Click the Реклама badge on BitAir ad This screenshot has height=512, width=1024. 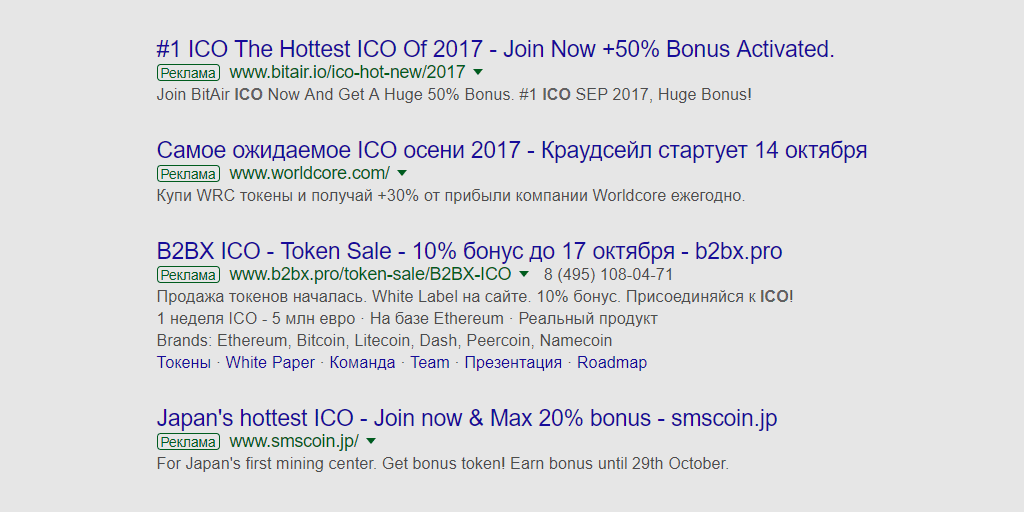coord(188,73)
